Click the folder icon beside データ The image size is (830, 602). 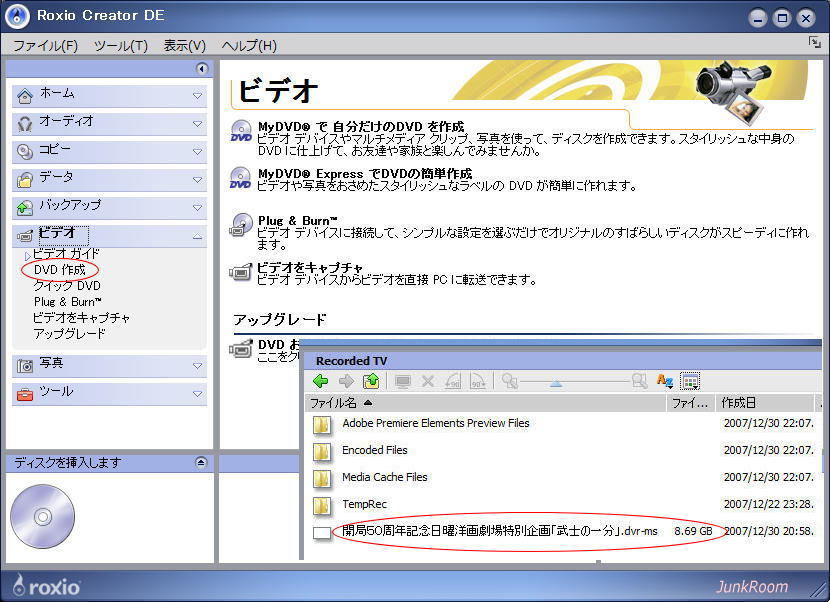point(25,180)
